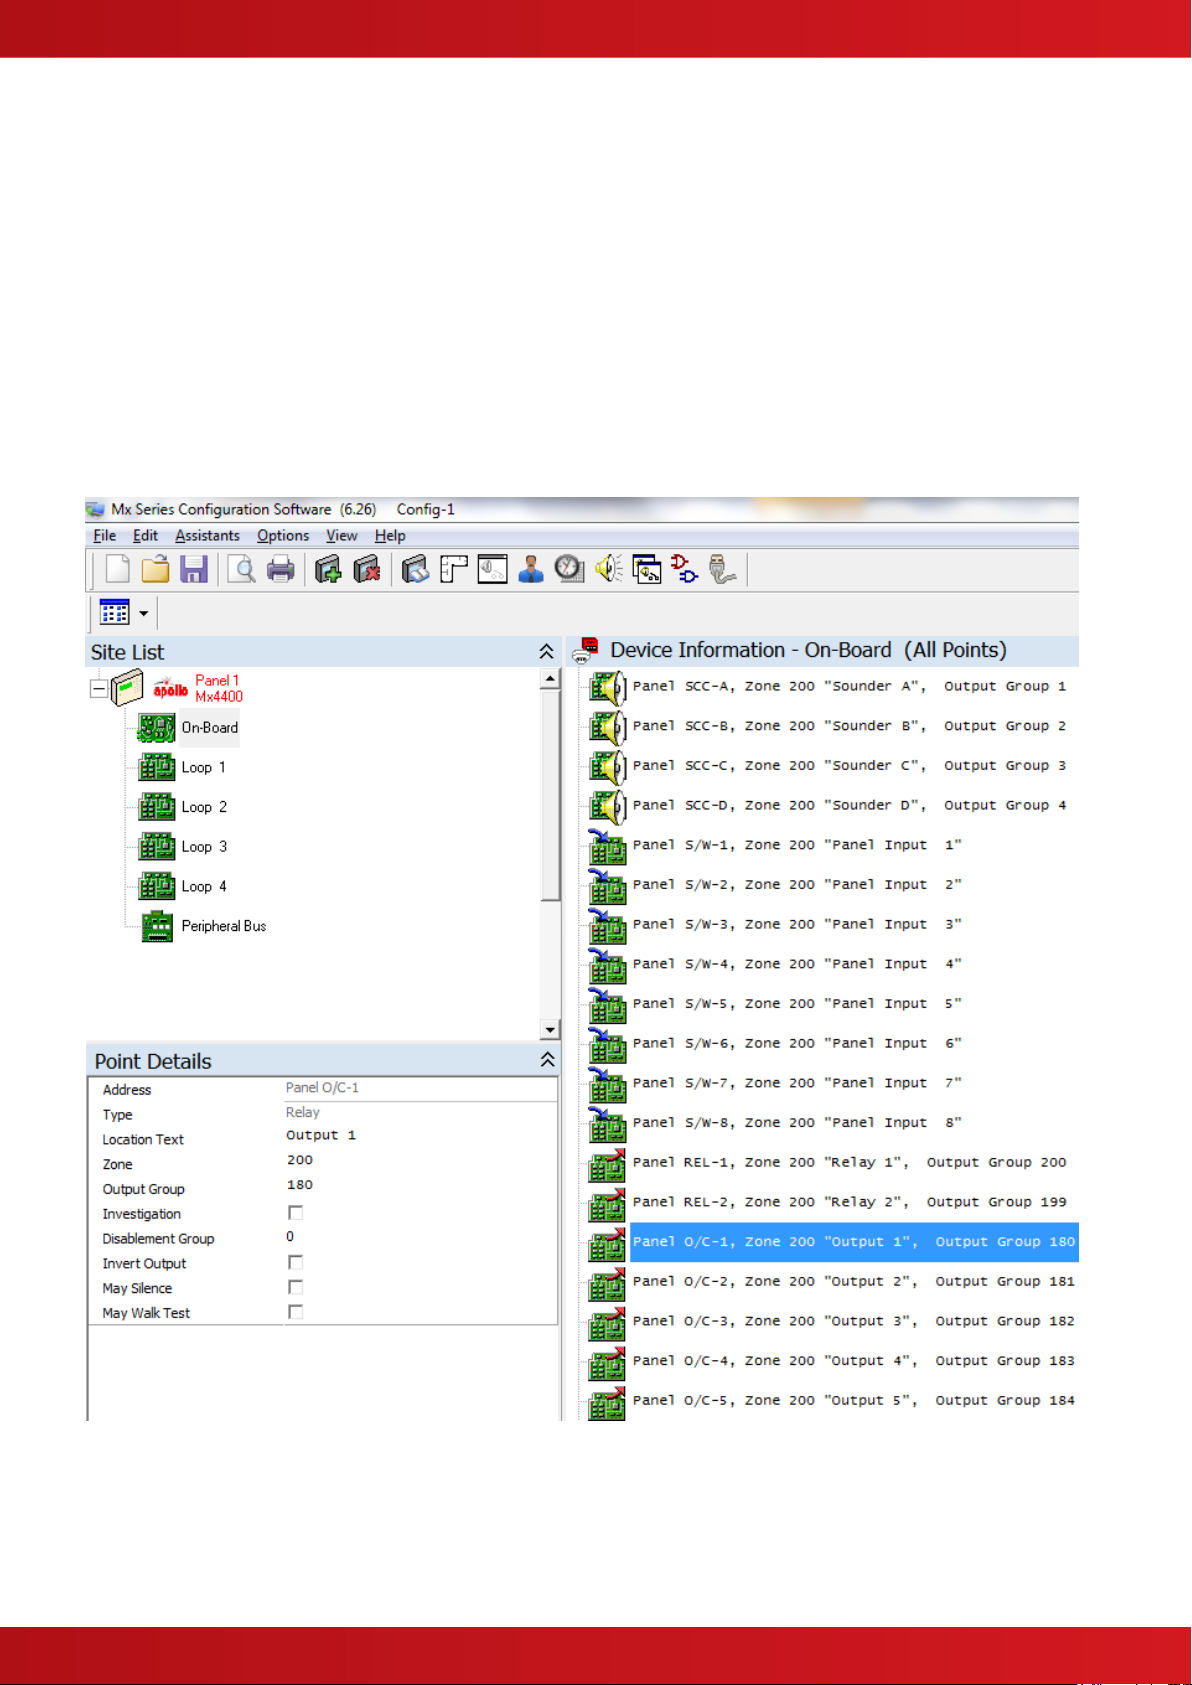1192x1685 pixels.
Task: Click the Location Text field value
Action: click(321, 1136)
